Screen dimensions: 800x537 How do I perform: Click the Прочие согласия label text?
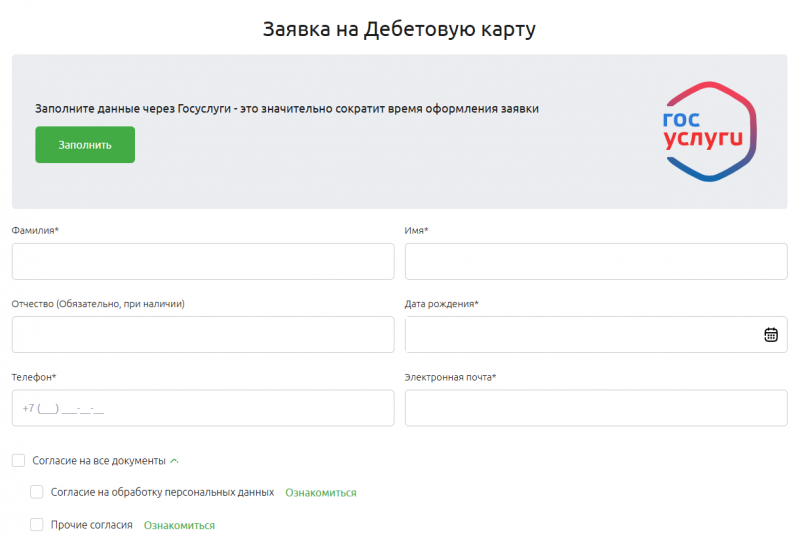pos(91,525)
